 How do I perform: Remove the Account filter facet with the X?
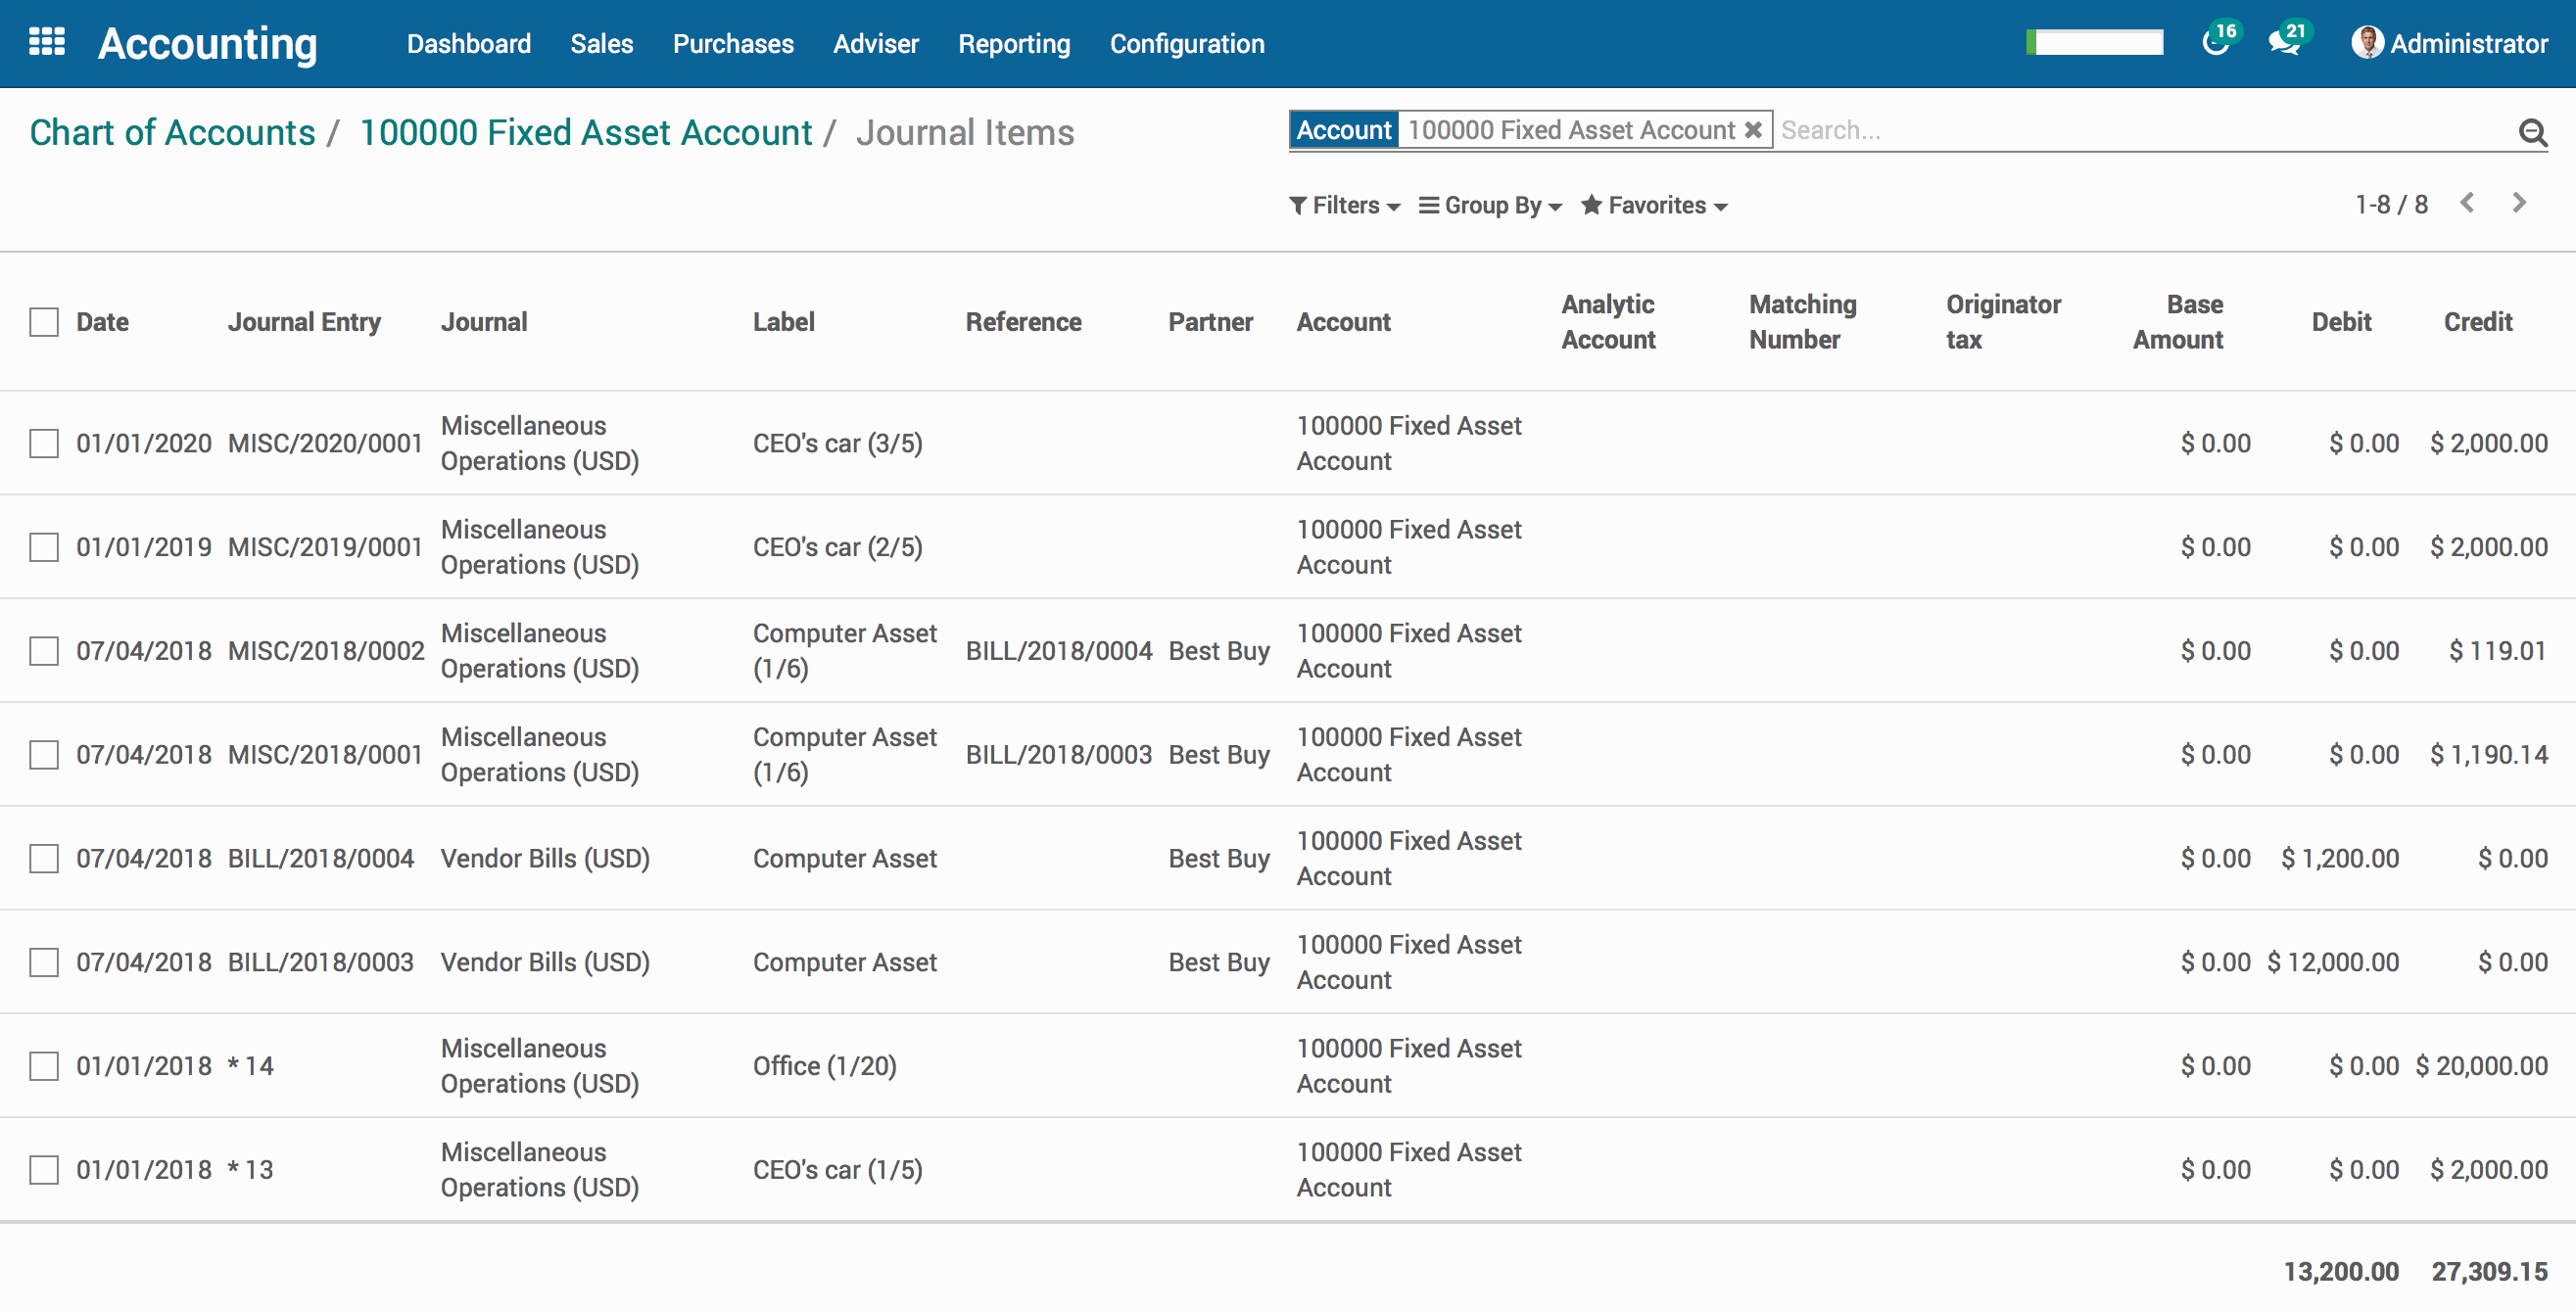click(x=1752, y=130)
